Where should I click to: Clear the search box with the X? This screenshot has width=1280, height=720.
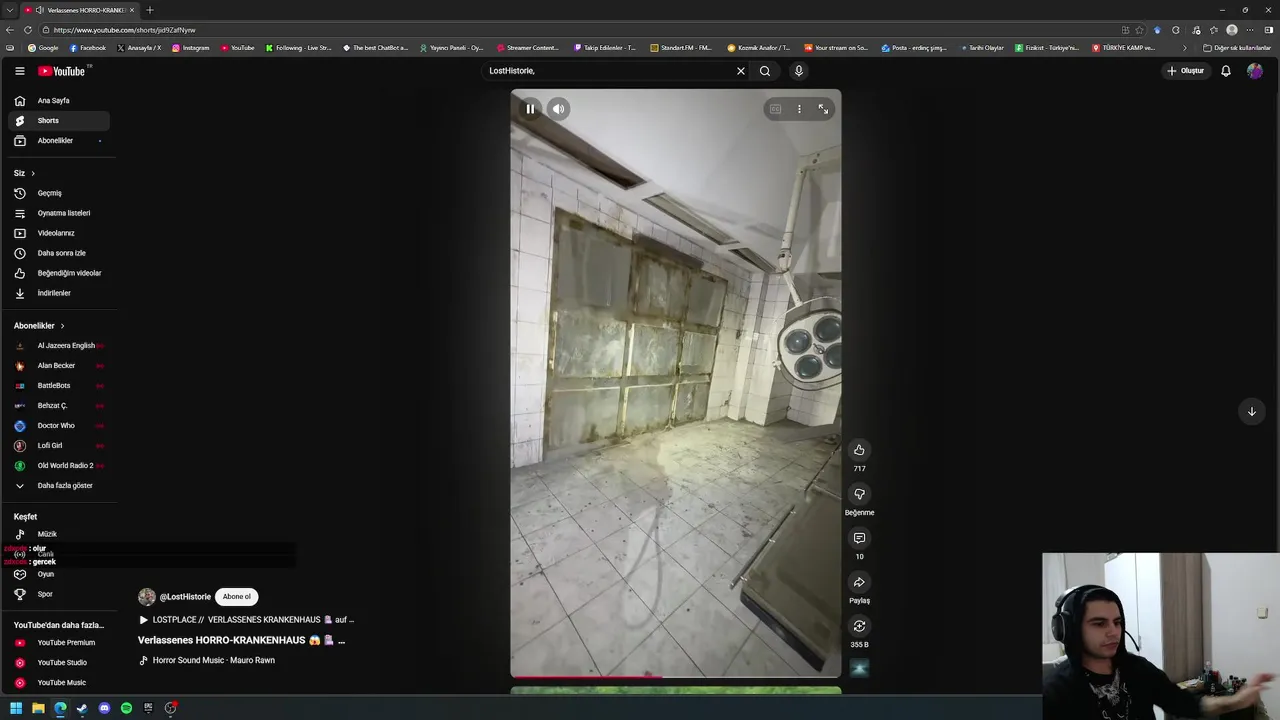click(741, 71)
